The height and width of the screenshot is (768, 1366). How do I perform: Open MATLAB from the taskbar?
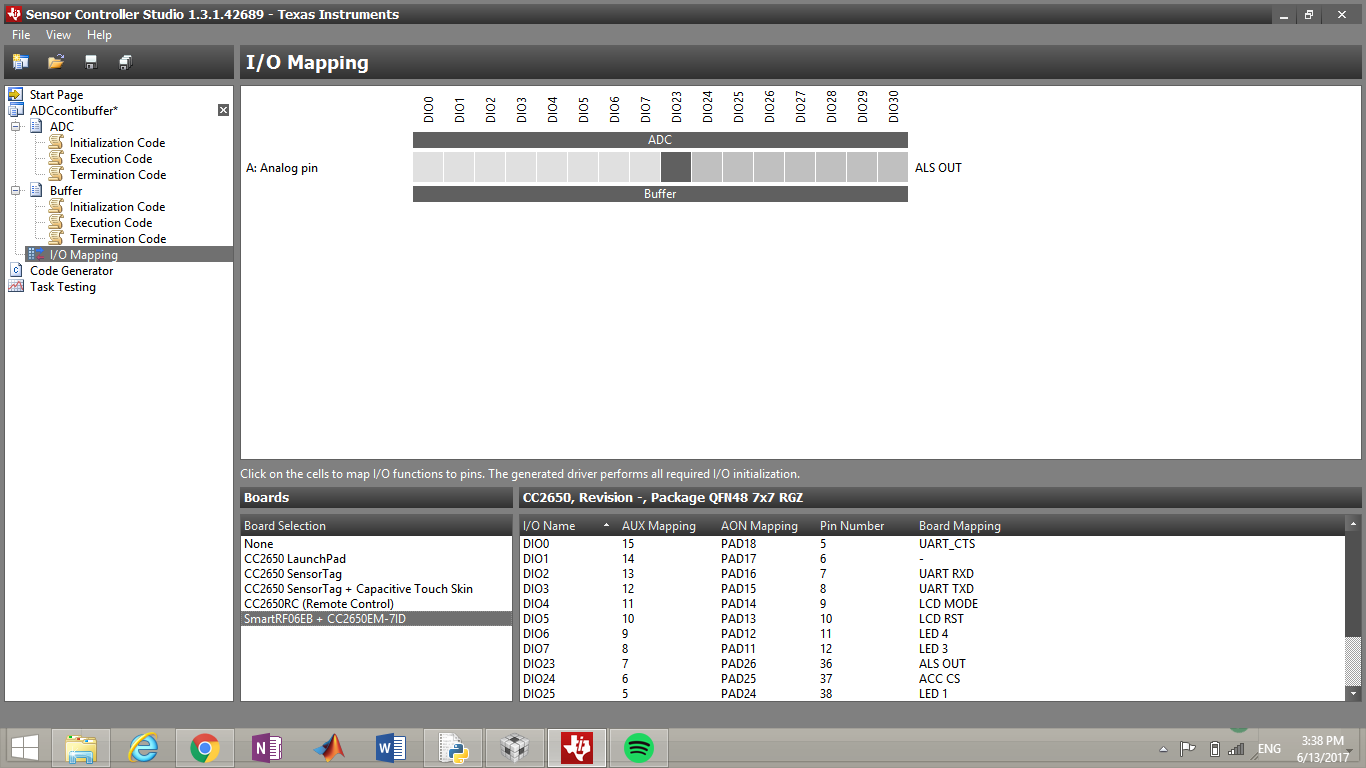[329, 748]
